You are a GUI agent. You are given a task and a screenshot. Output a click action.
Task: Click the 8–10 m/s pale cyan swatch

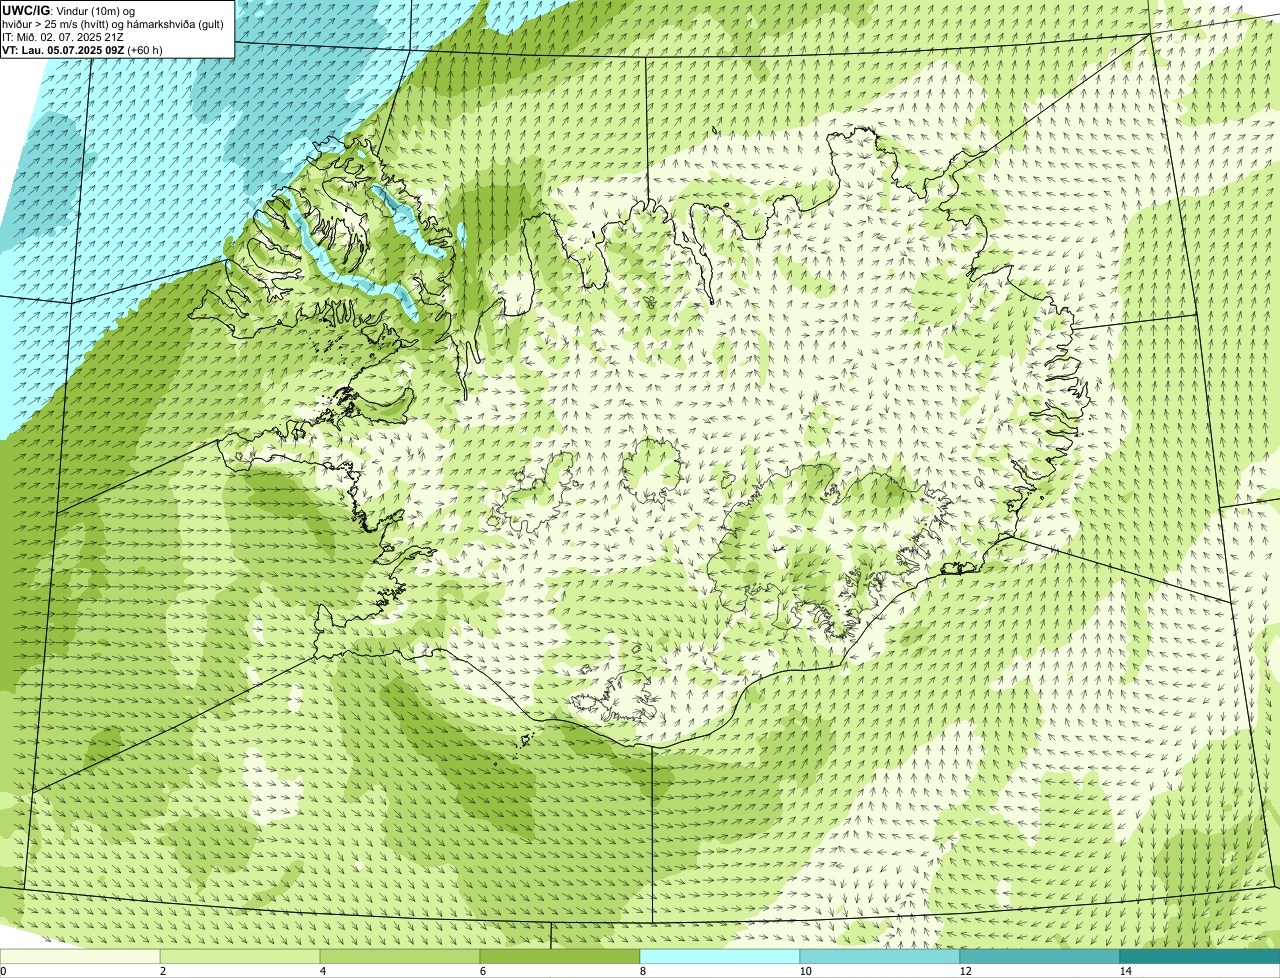coord(720,956)
